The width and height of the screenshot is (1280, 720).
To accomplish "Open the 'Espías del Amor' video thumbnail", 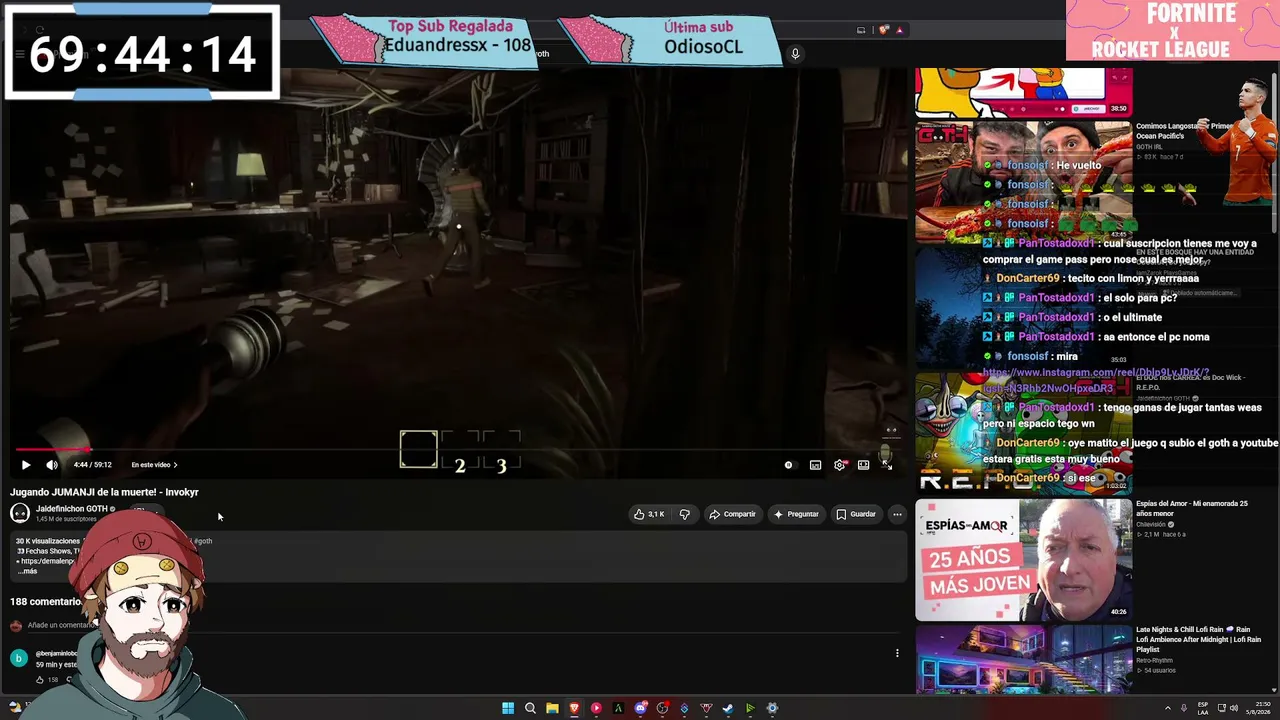I will [x=1023, y=559].
